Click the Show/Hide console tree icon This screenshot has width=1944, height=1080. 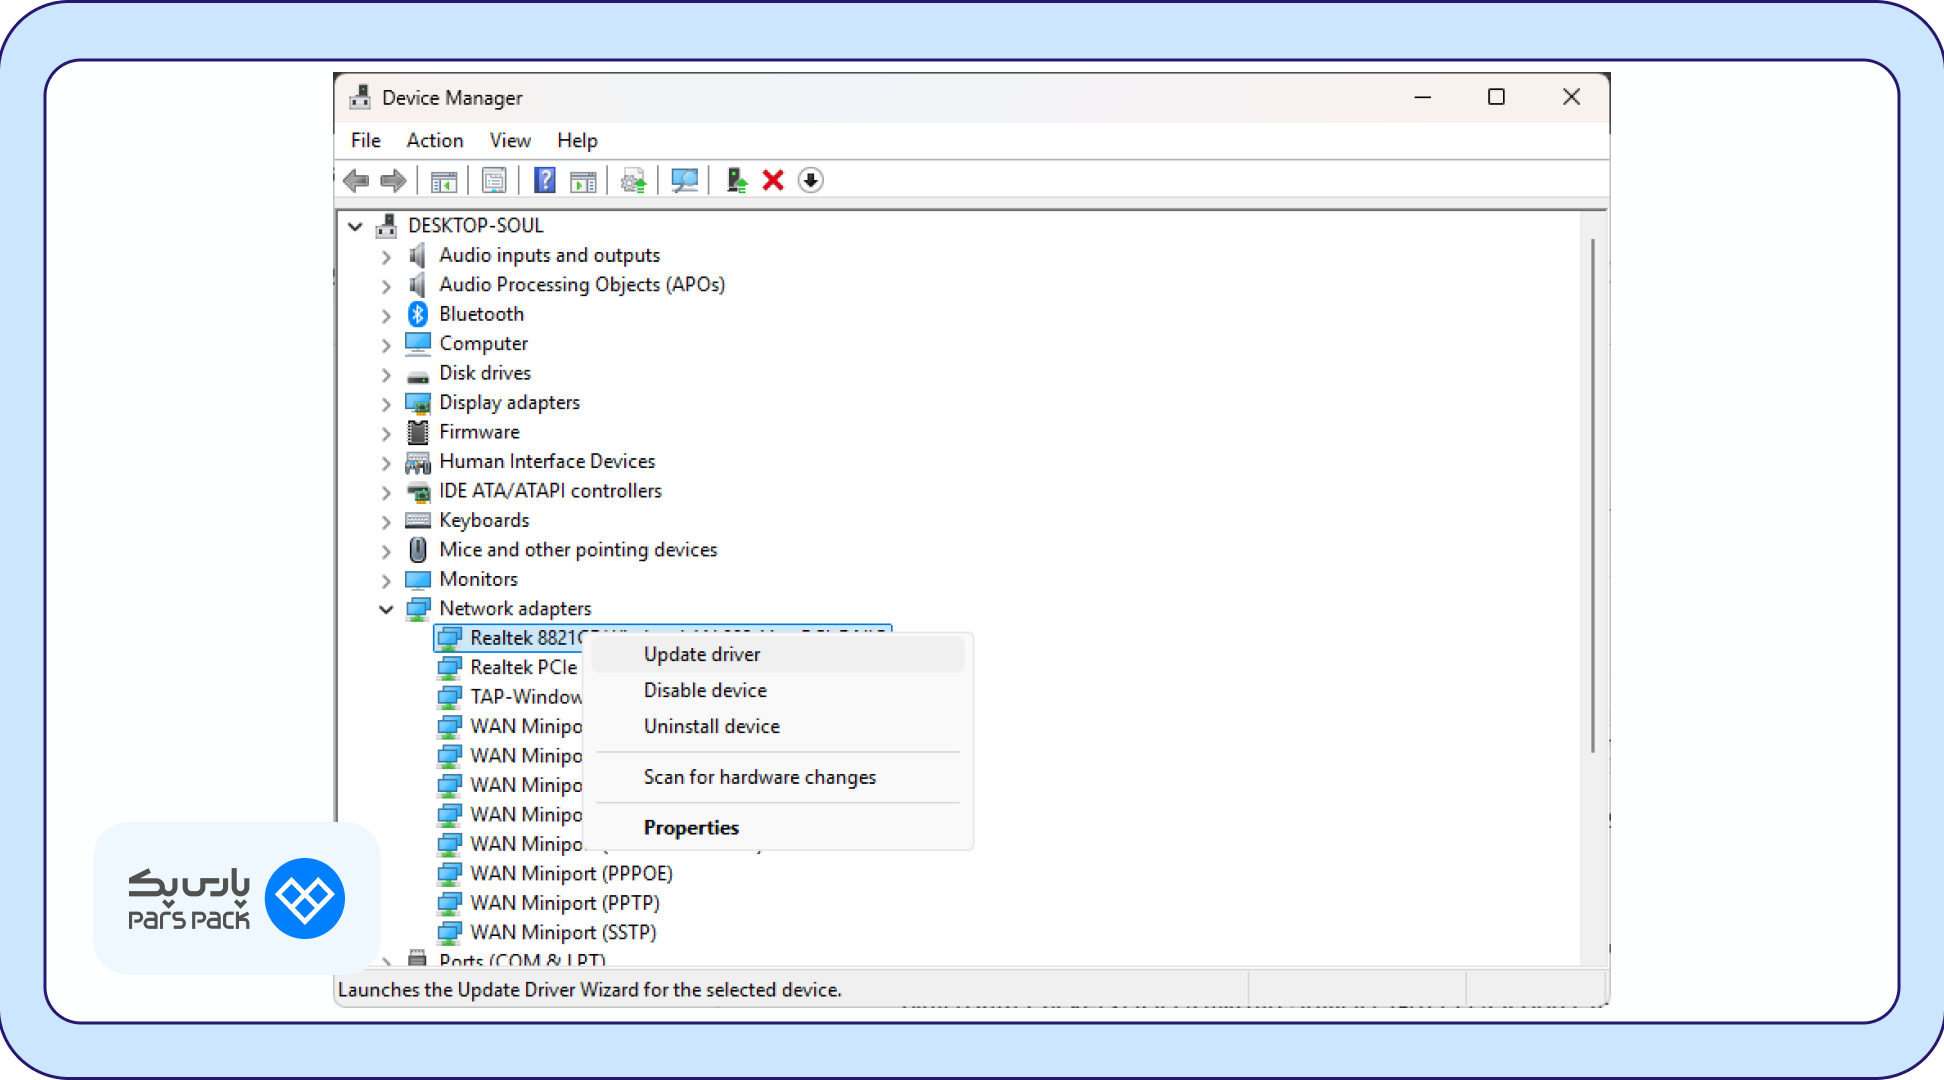pyautogui.click(x=443, y=181)
